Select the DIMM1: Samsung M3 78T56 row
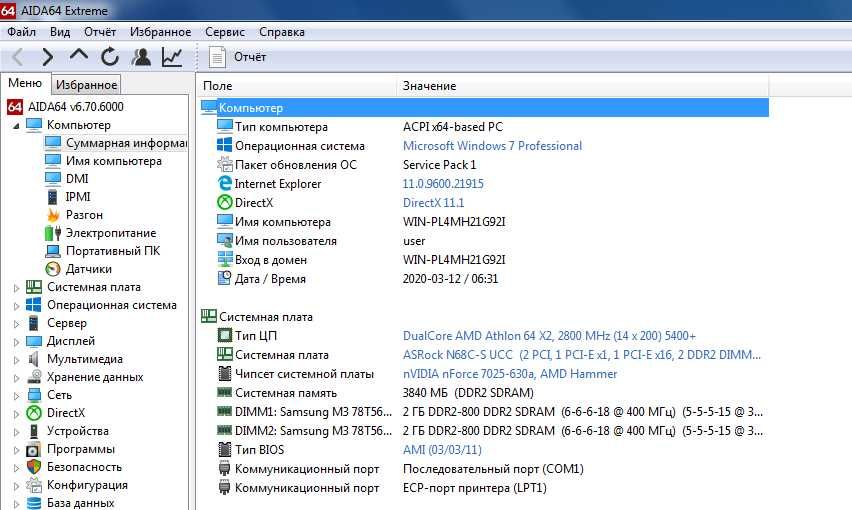This screenshot has height=510, width=852. (484, 412)
